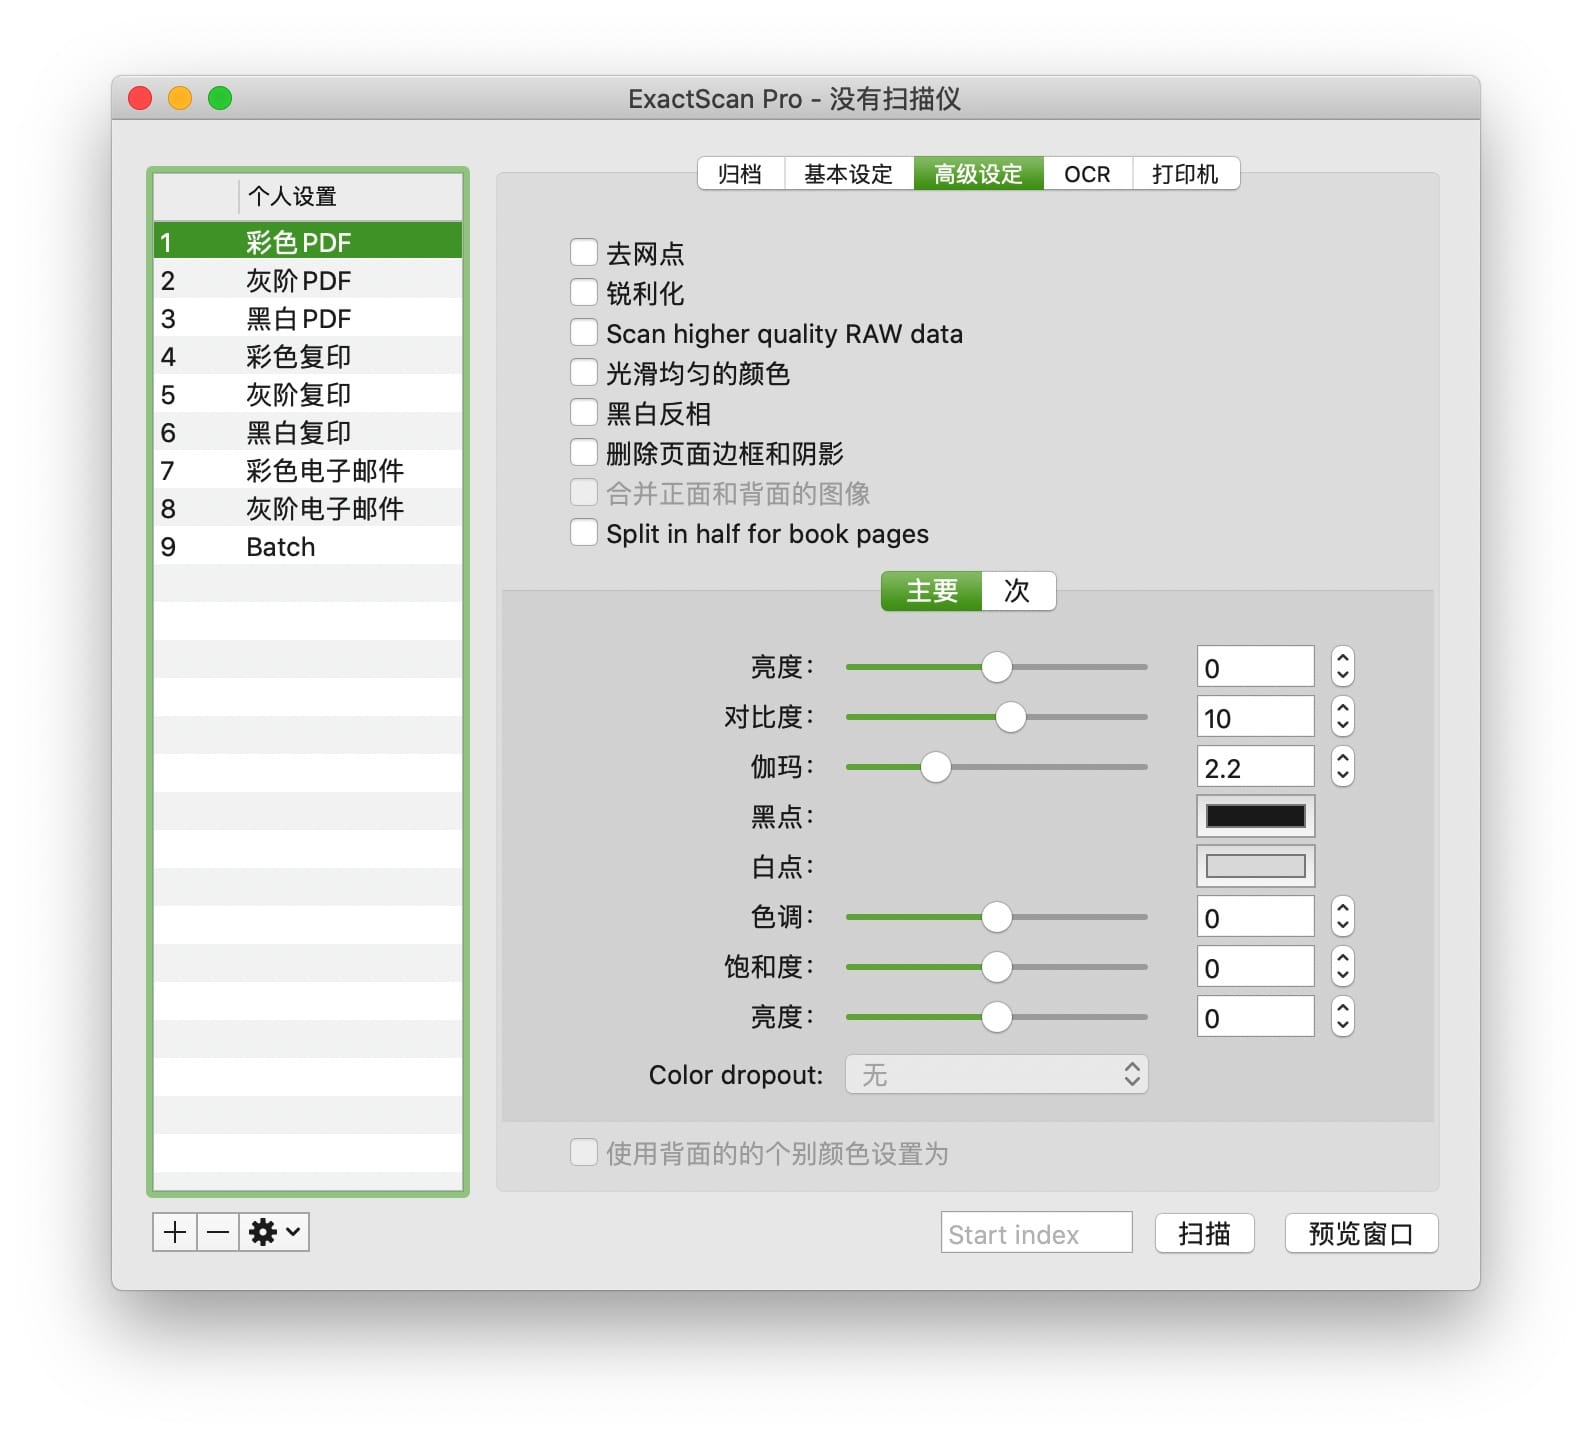Click the stepper arrows beside 色调 value
This screenshot has width=1592, height=1438.
1342,917
